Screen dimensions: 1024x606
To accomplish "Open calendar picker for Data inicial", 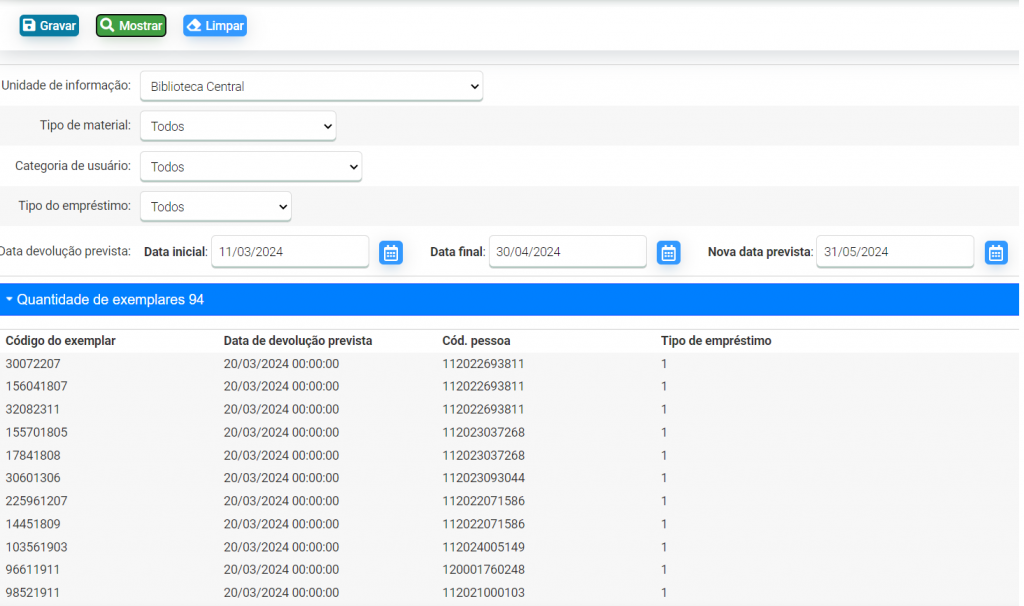I will point(391,253).
